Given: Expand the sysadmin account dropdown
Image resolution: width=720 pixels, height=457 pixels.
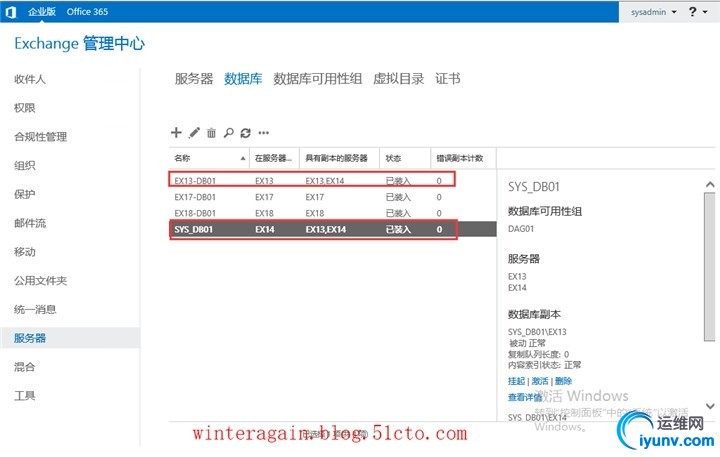Looking at the screenshot, I should (x=653, y=12).
